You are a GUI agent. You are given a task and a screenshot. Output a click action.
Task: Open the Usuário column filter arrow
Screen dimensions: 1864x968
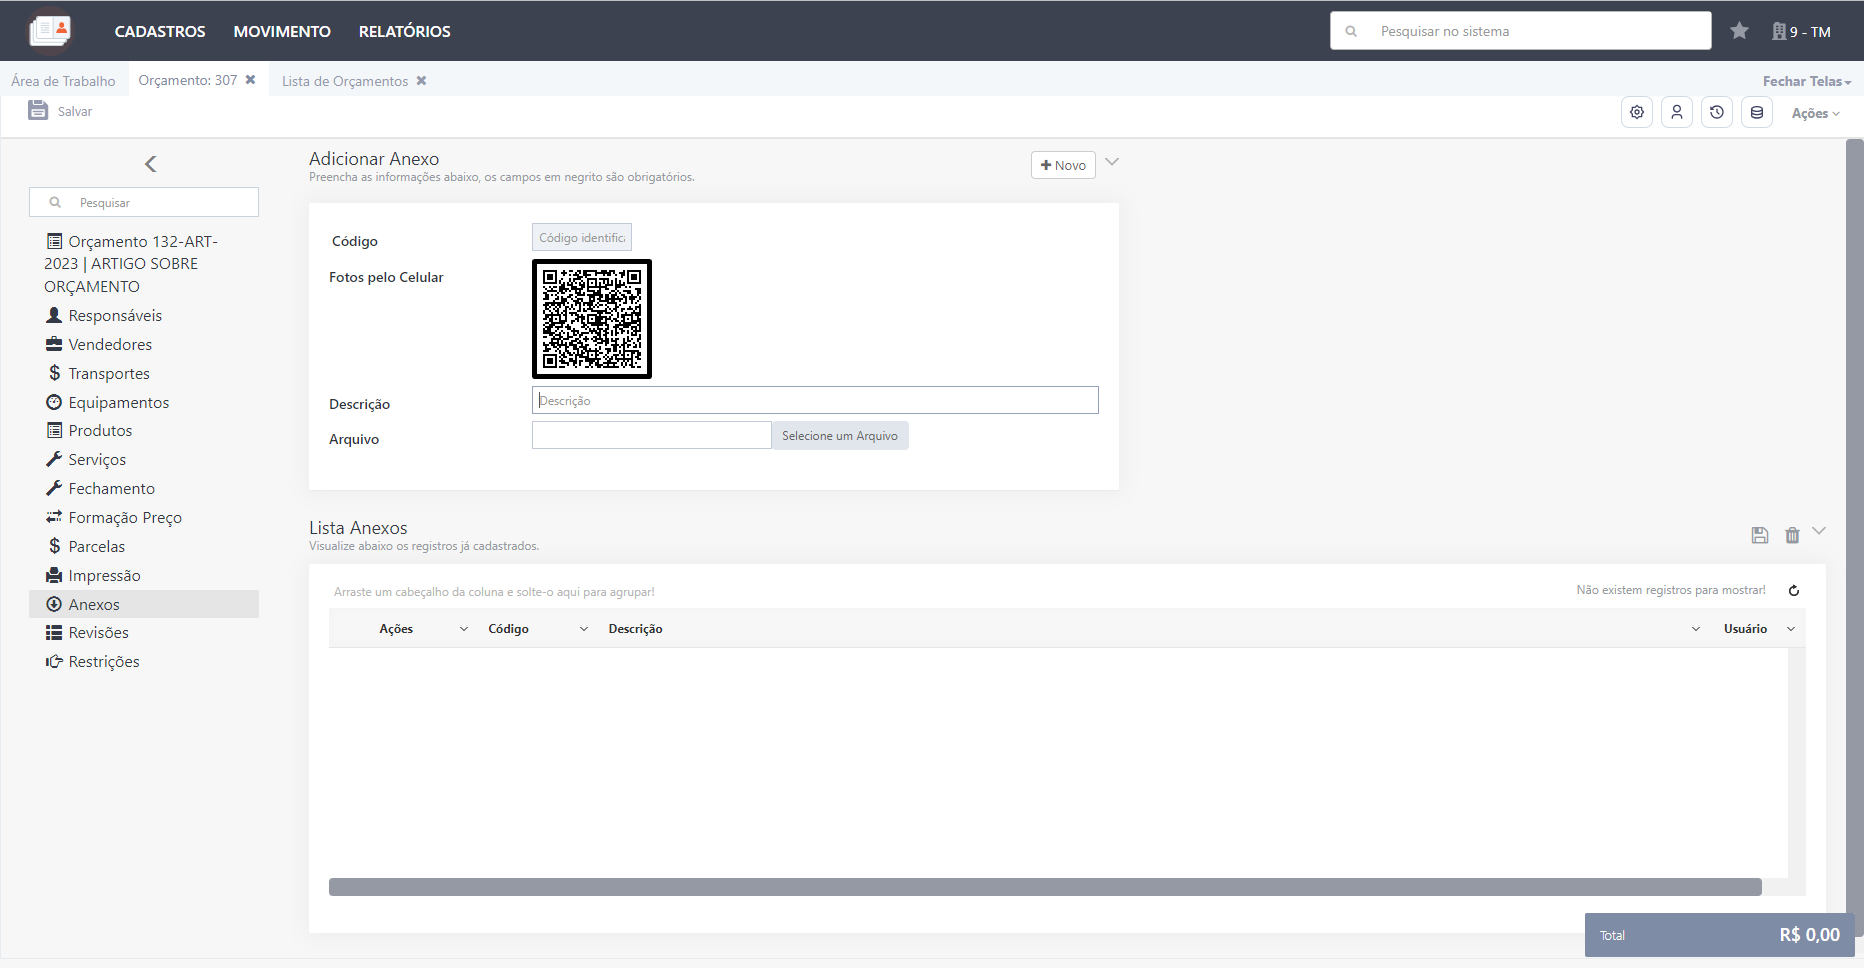click(x=1791, y=629)
